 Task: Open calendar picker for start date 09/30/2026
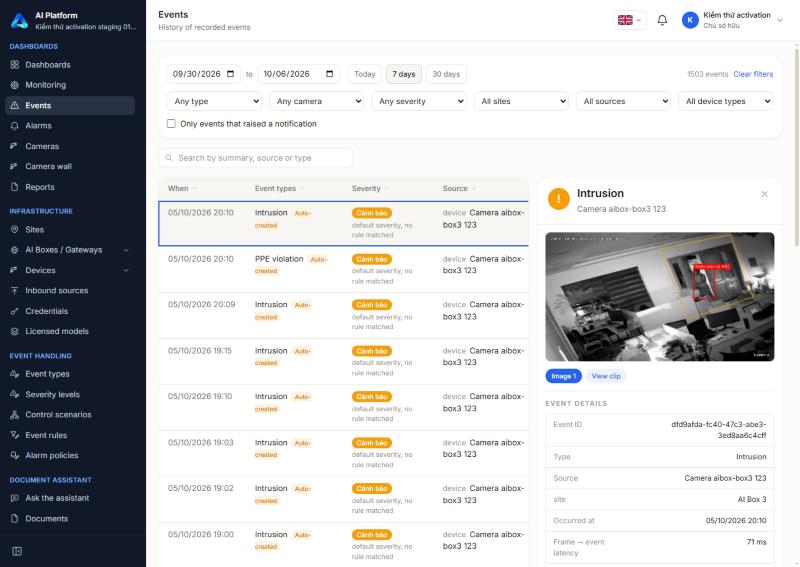(x=231, y=74)
